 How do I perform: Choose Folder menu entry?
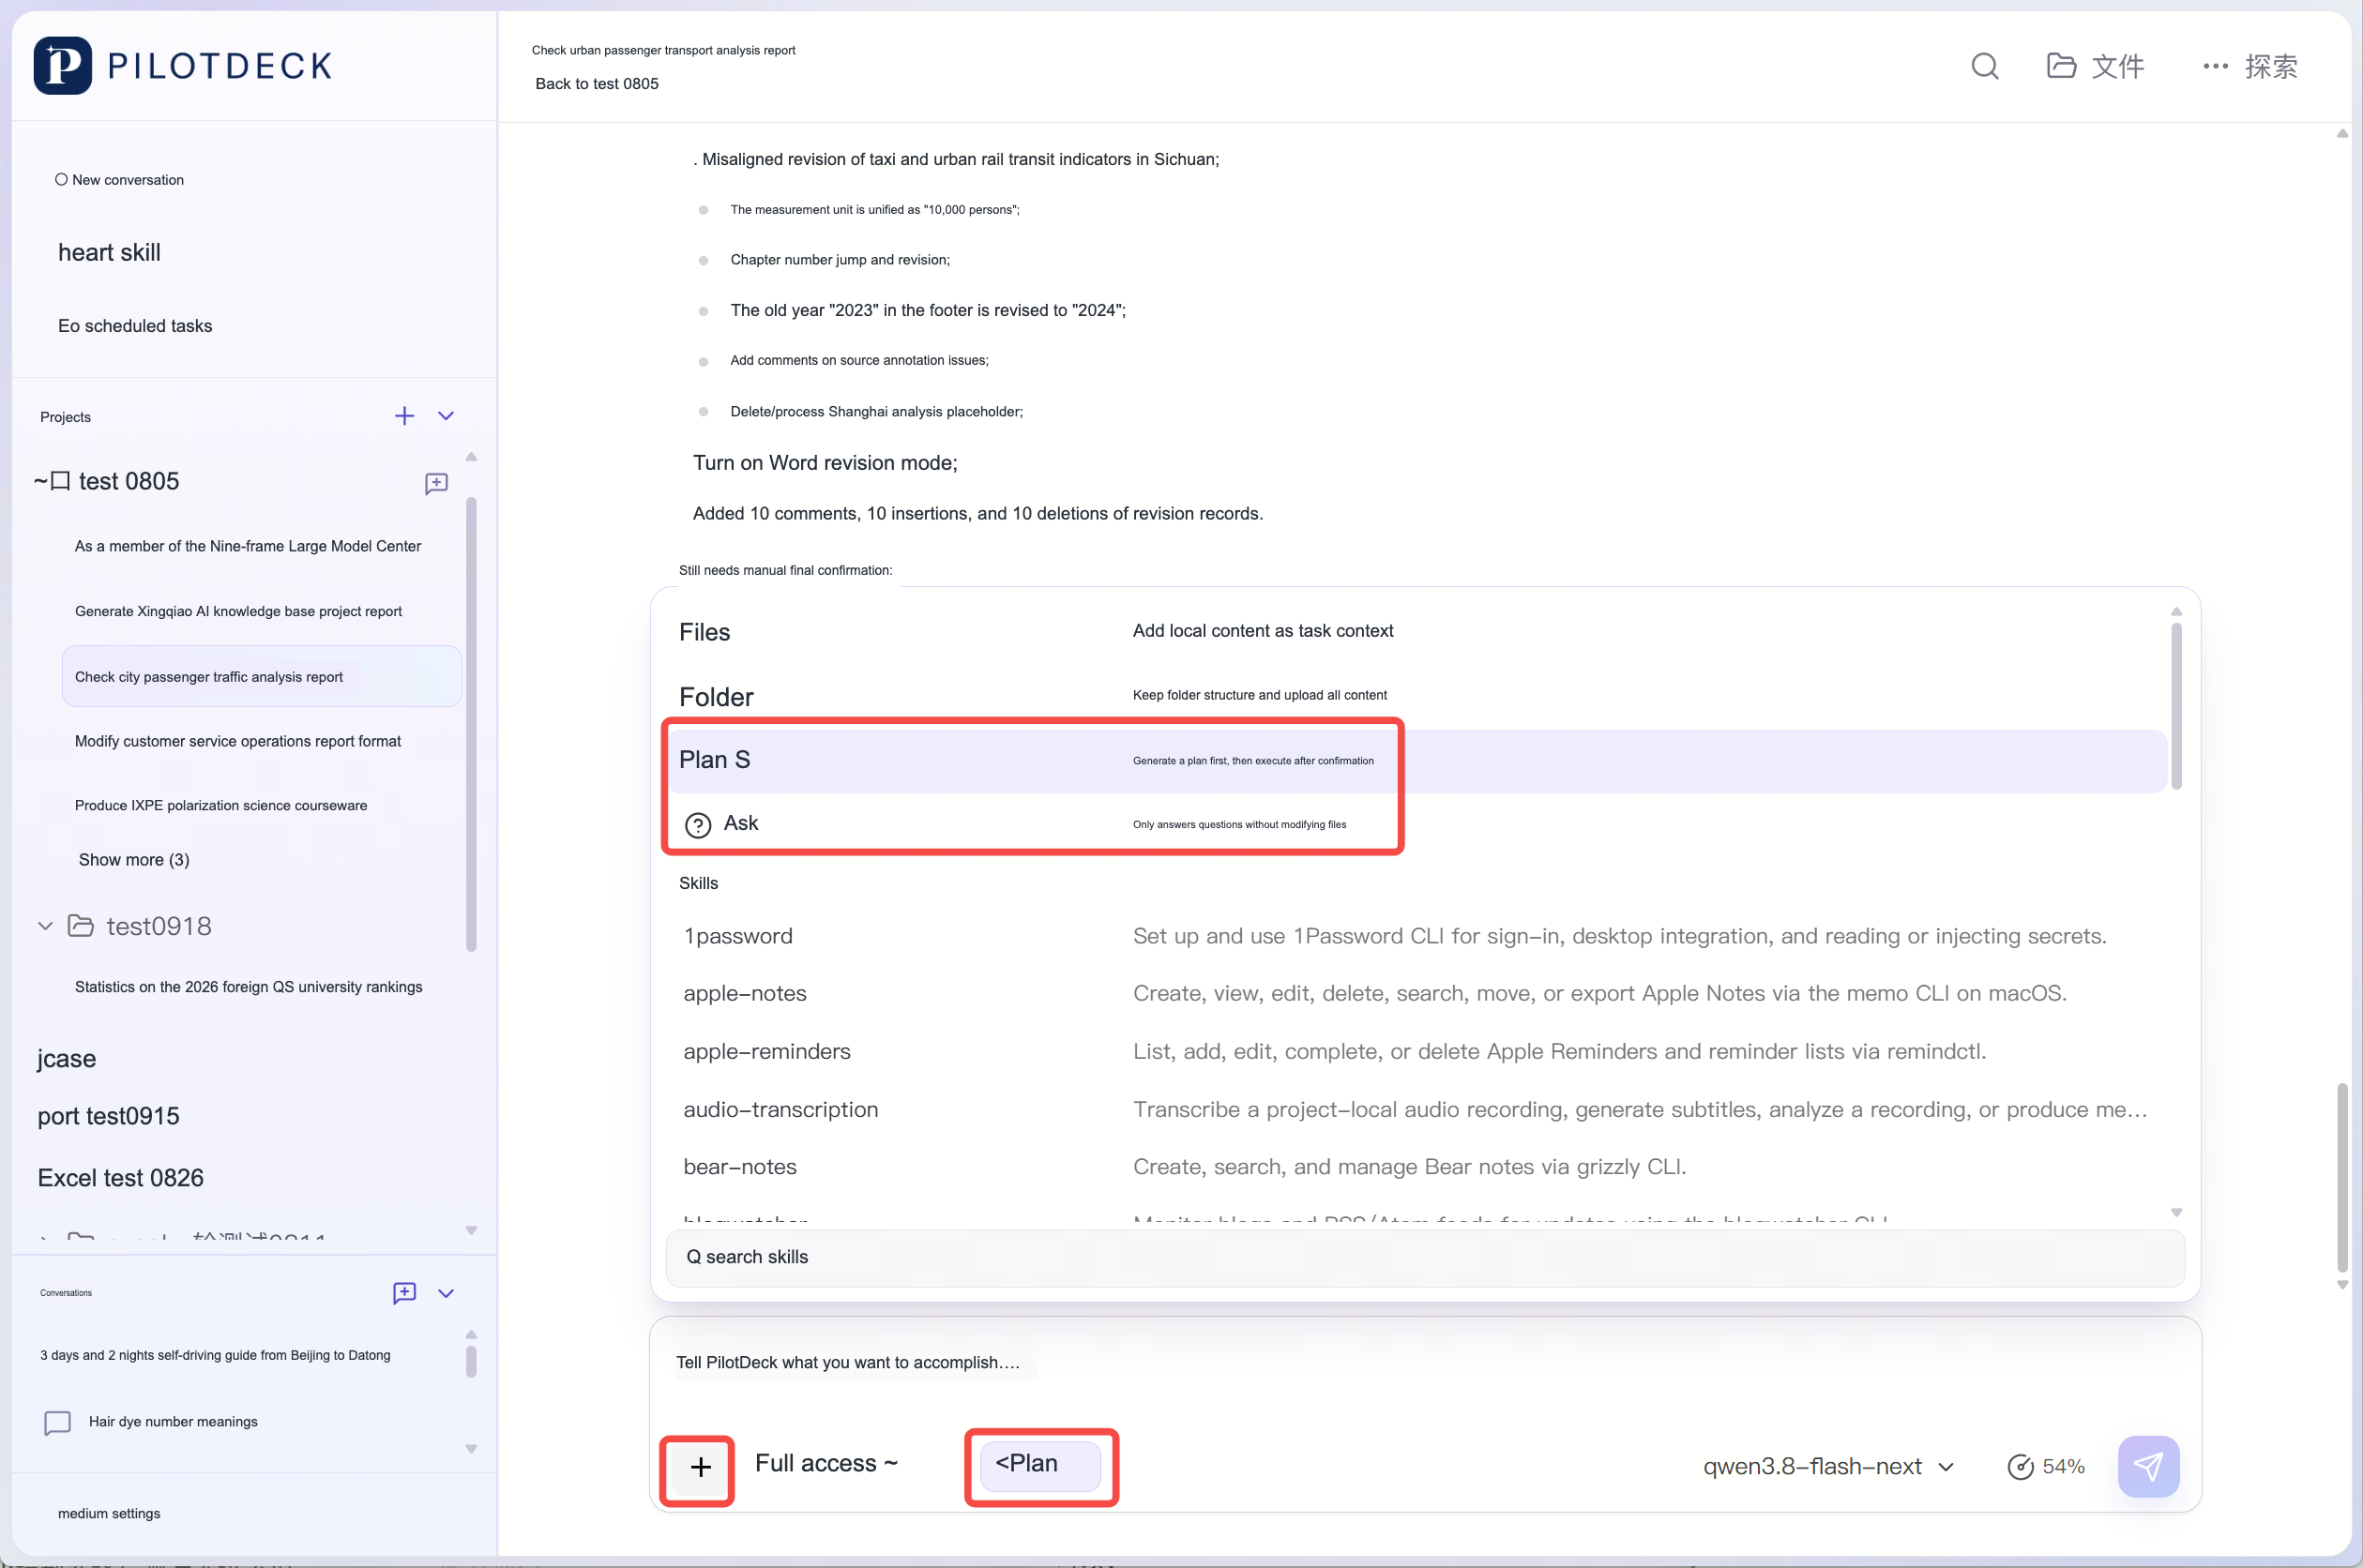[x=1416, y=697]
